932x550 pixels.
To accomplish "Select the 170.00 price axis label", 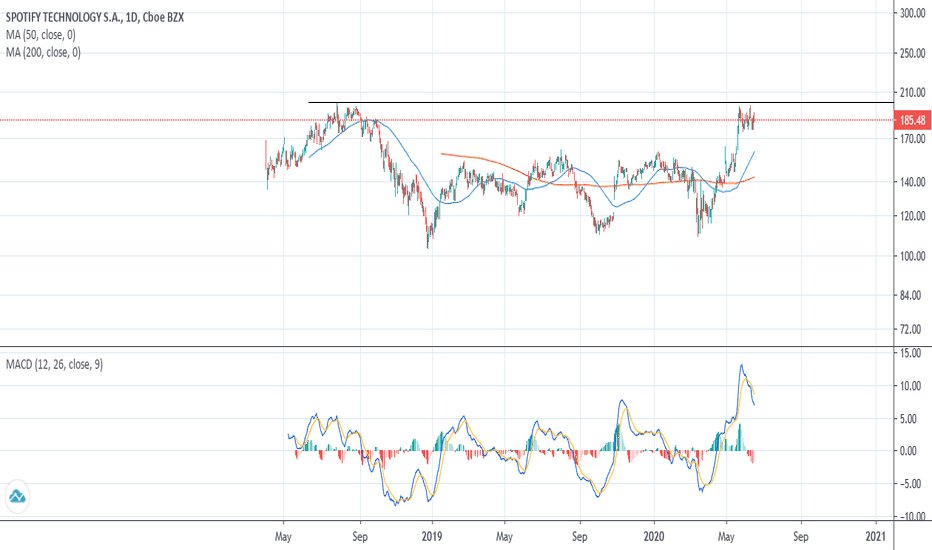I will pos(913,139).
